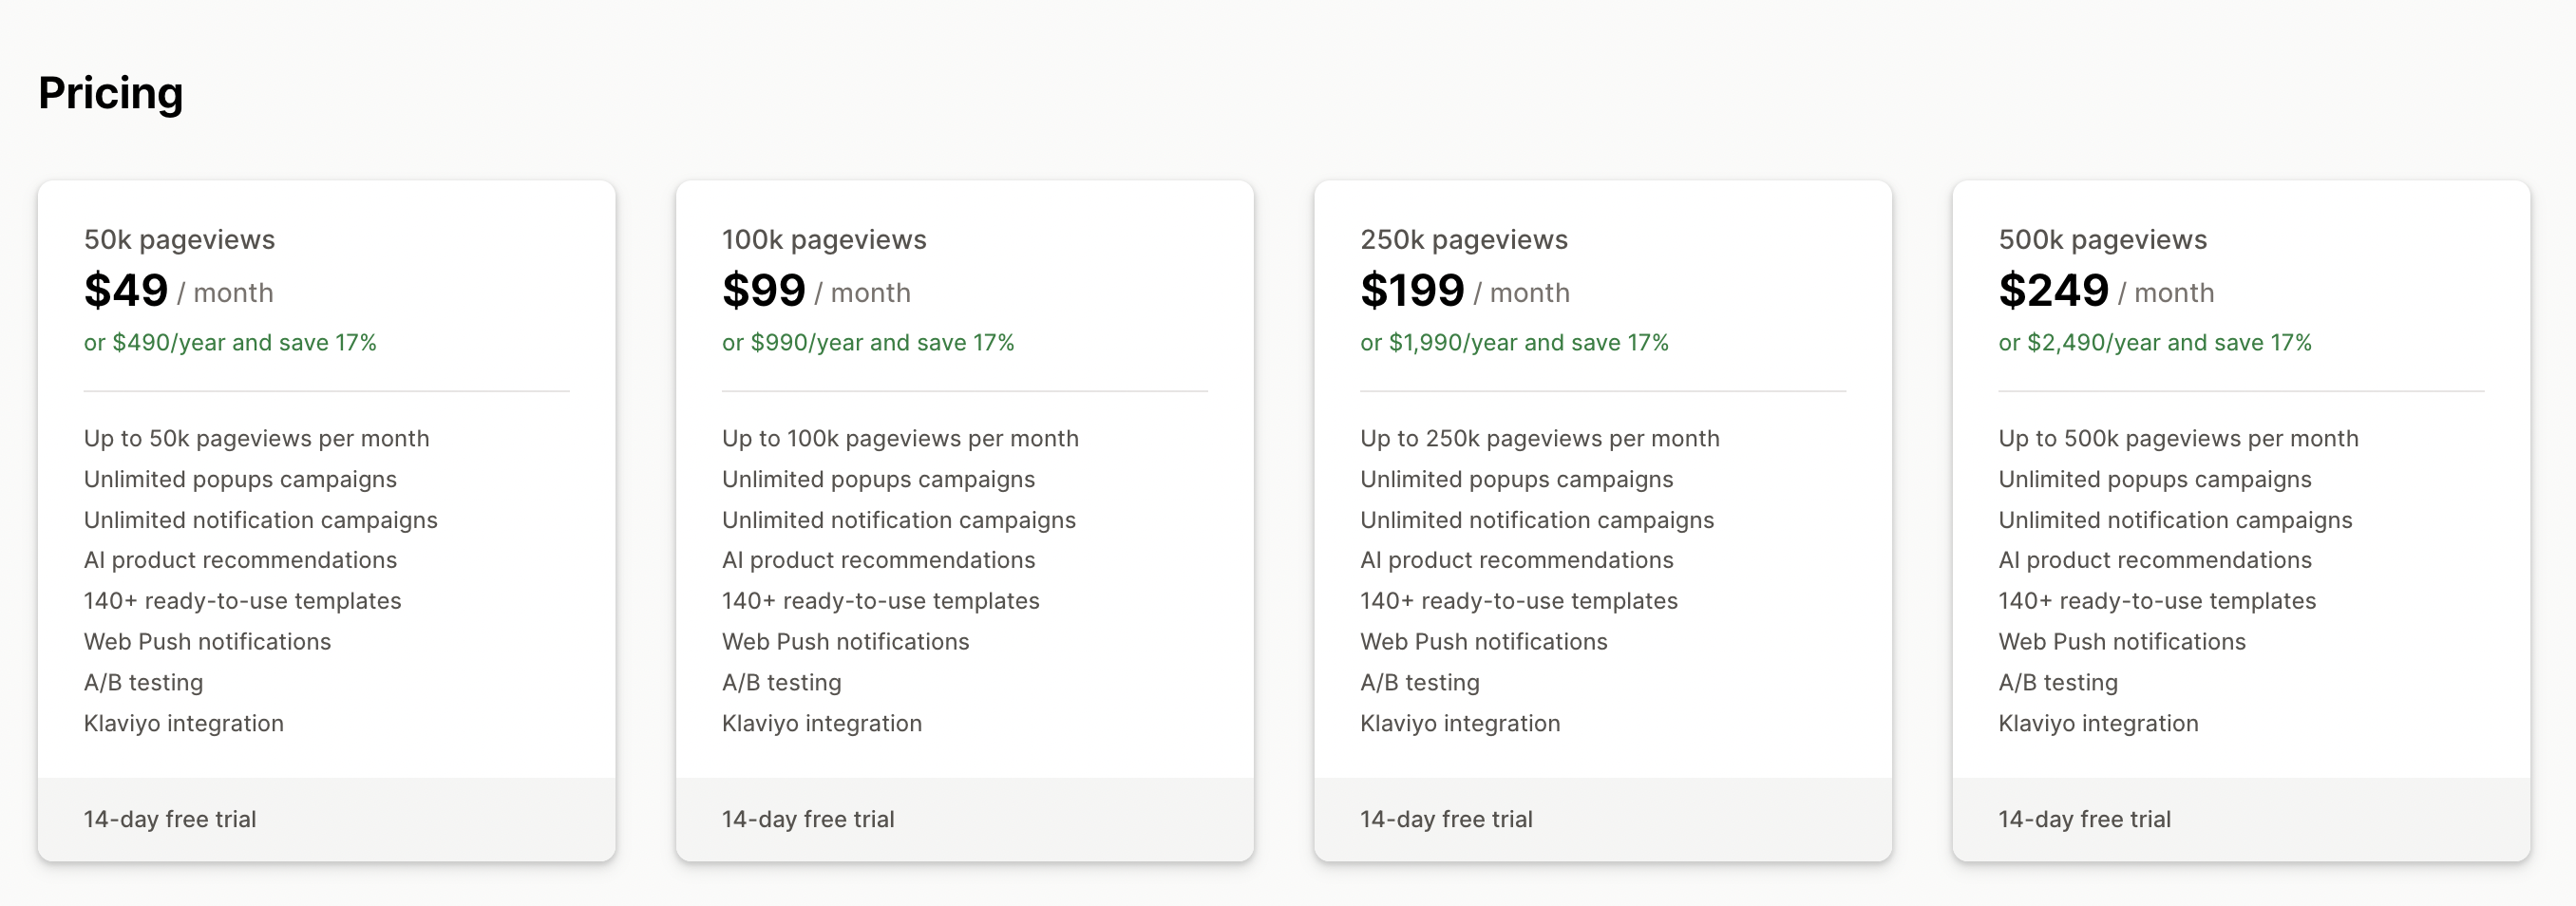The image size is (2576, 906).
Task: Click the Pricing heading
Action: coord(111,93)
